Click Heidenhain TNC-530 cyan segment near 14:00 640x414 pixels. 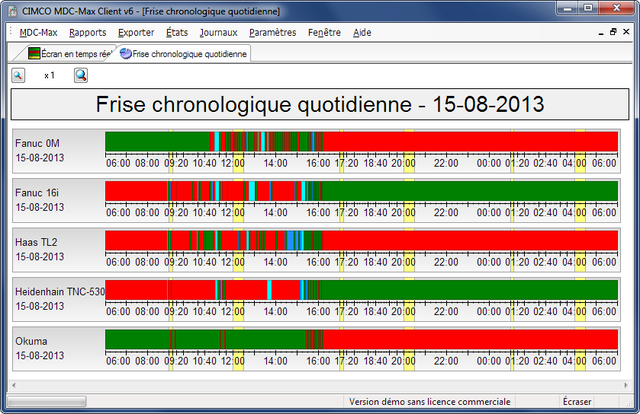(269, 290)
